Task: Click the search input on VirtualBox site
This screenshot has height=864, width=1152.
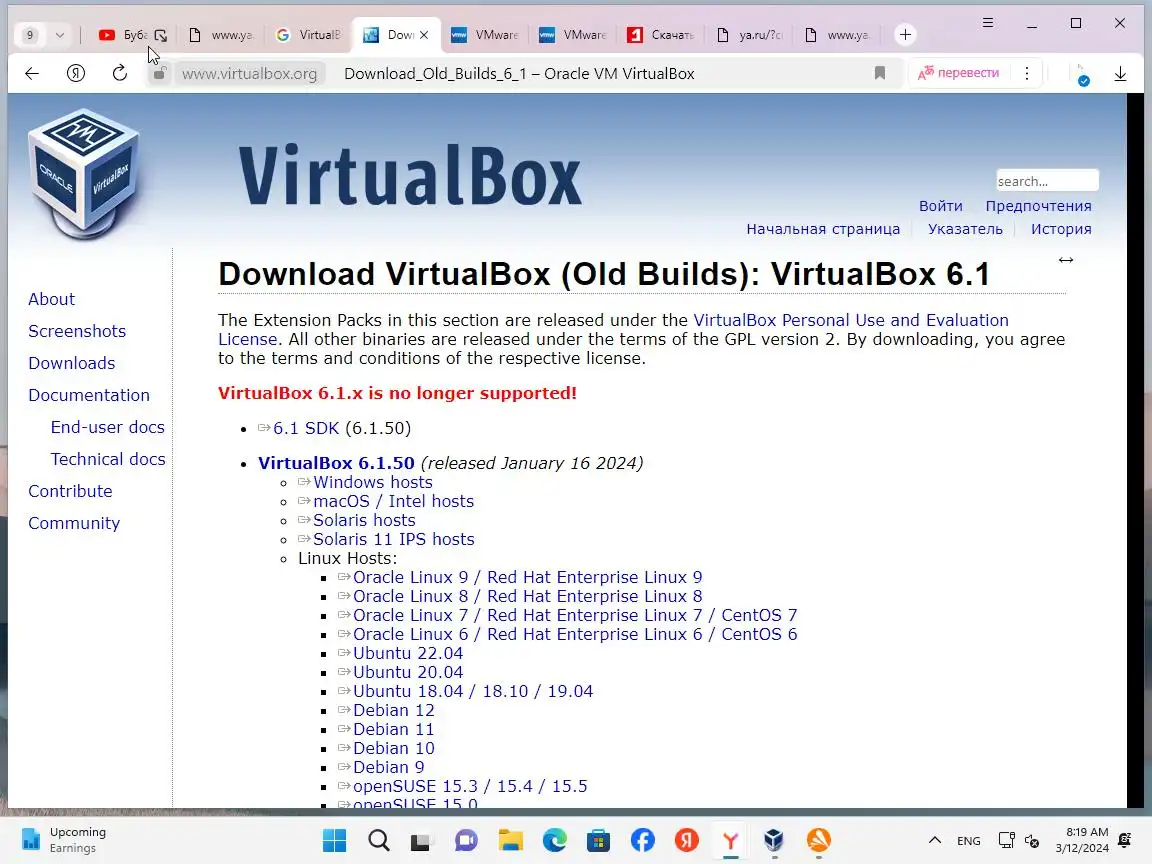Action: pyautogui.click(x=1047, y=181)
